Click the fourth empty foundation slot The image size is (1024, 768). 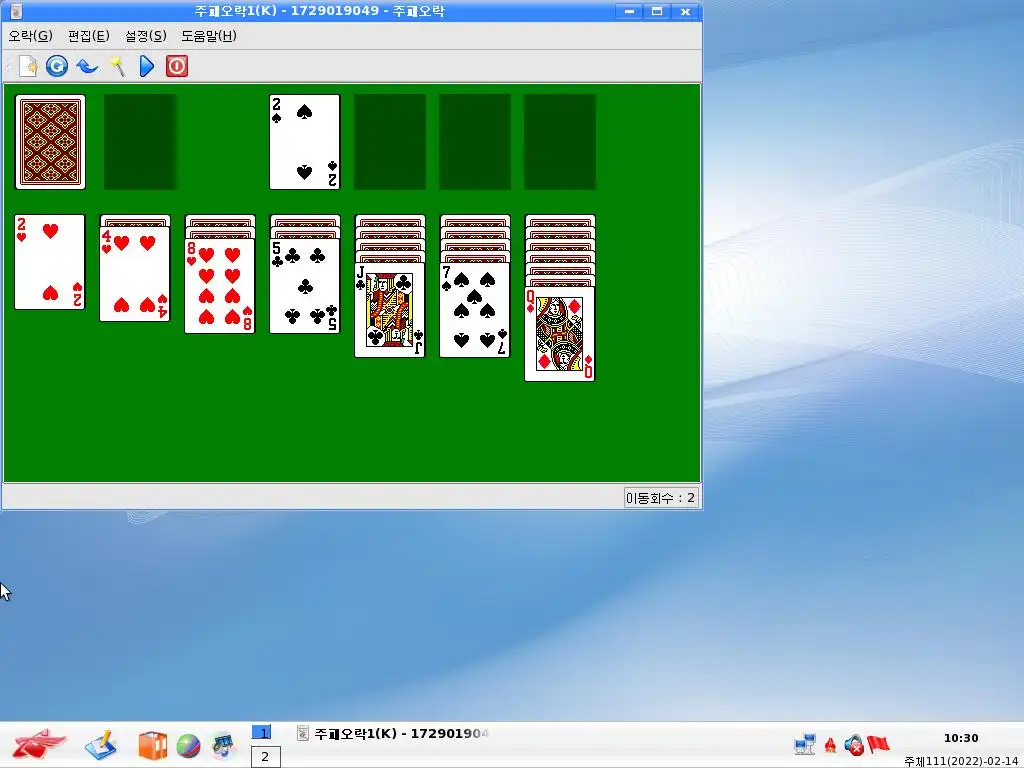pyautogui.click(x=560, y=142)
